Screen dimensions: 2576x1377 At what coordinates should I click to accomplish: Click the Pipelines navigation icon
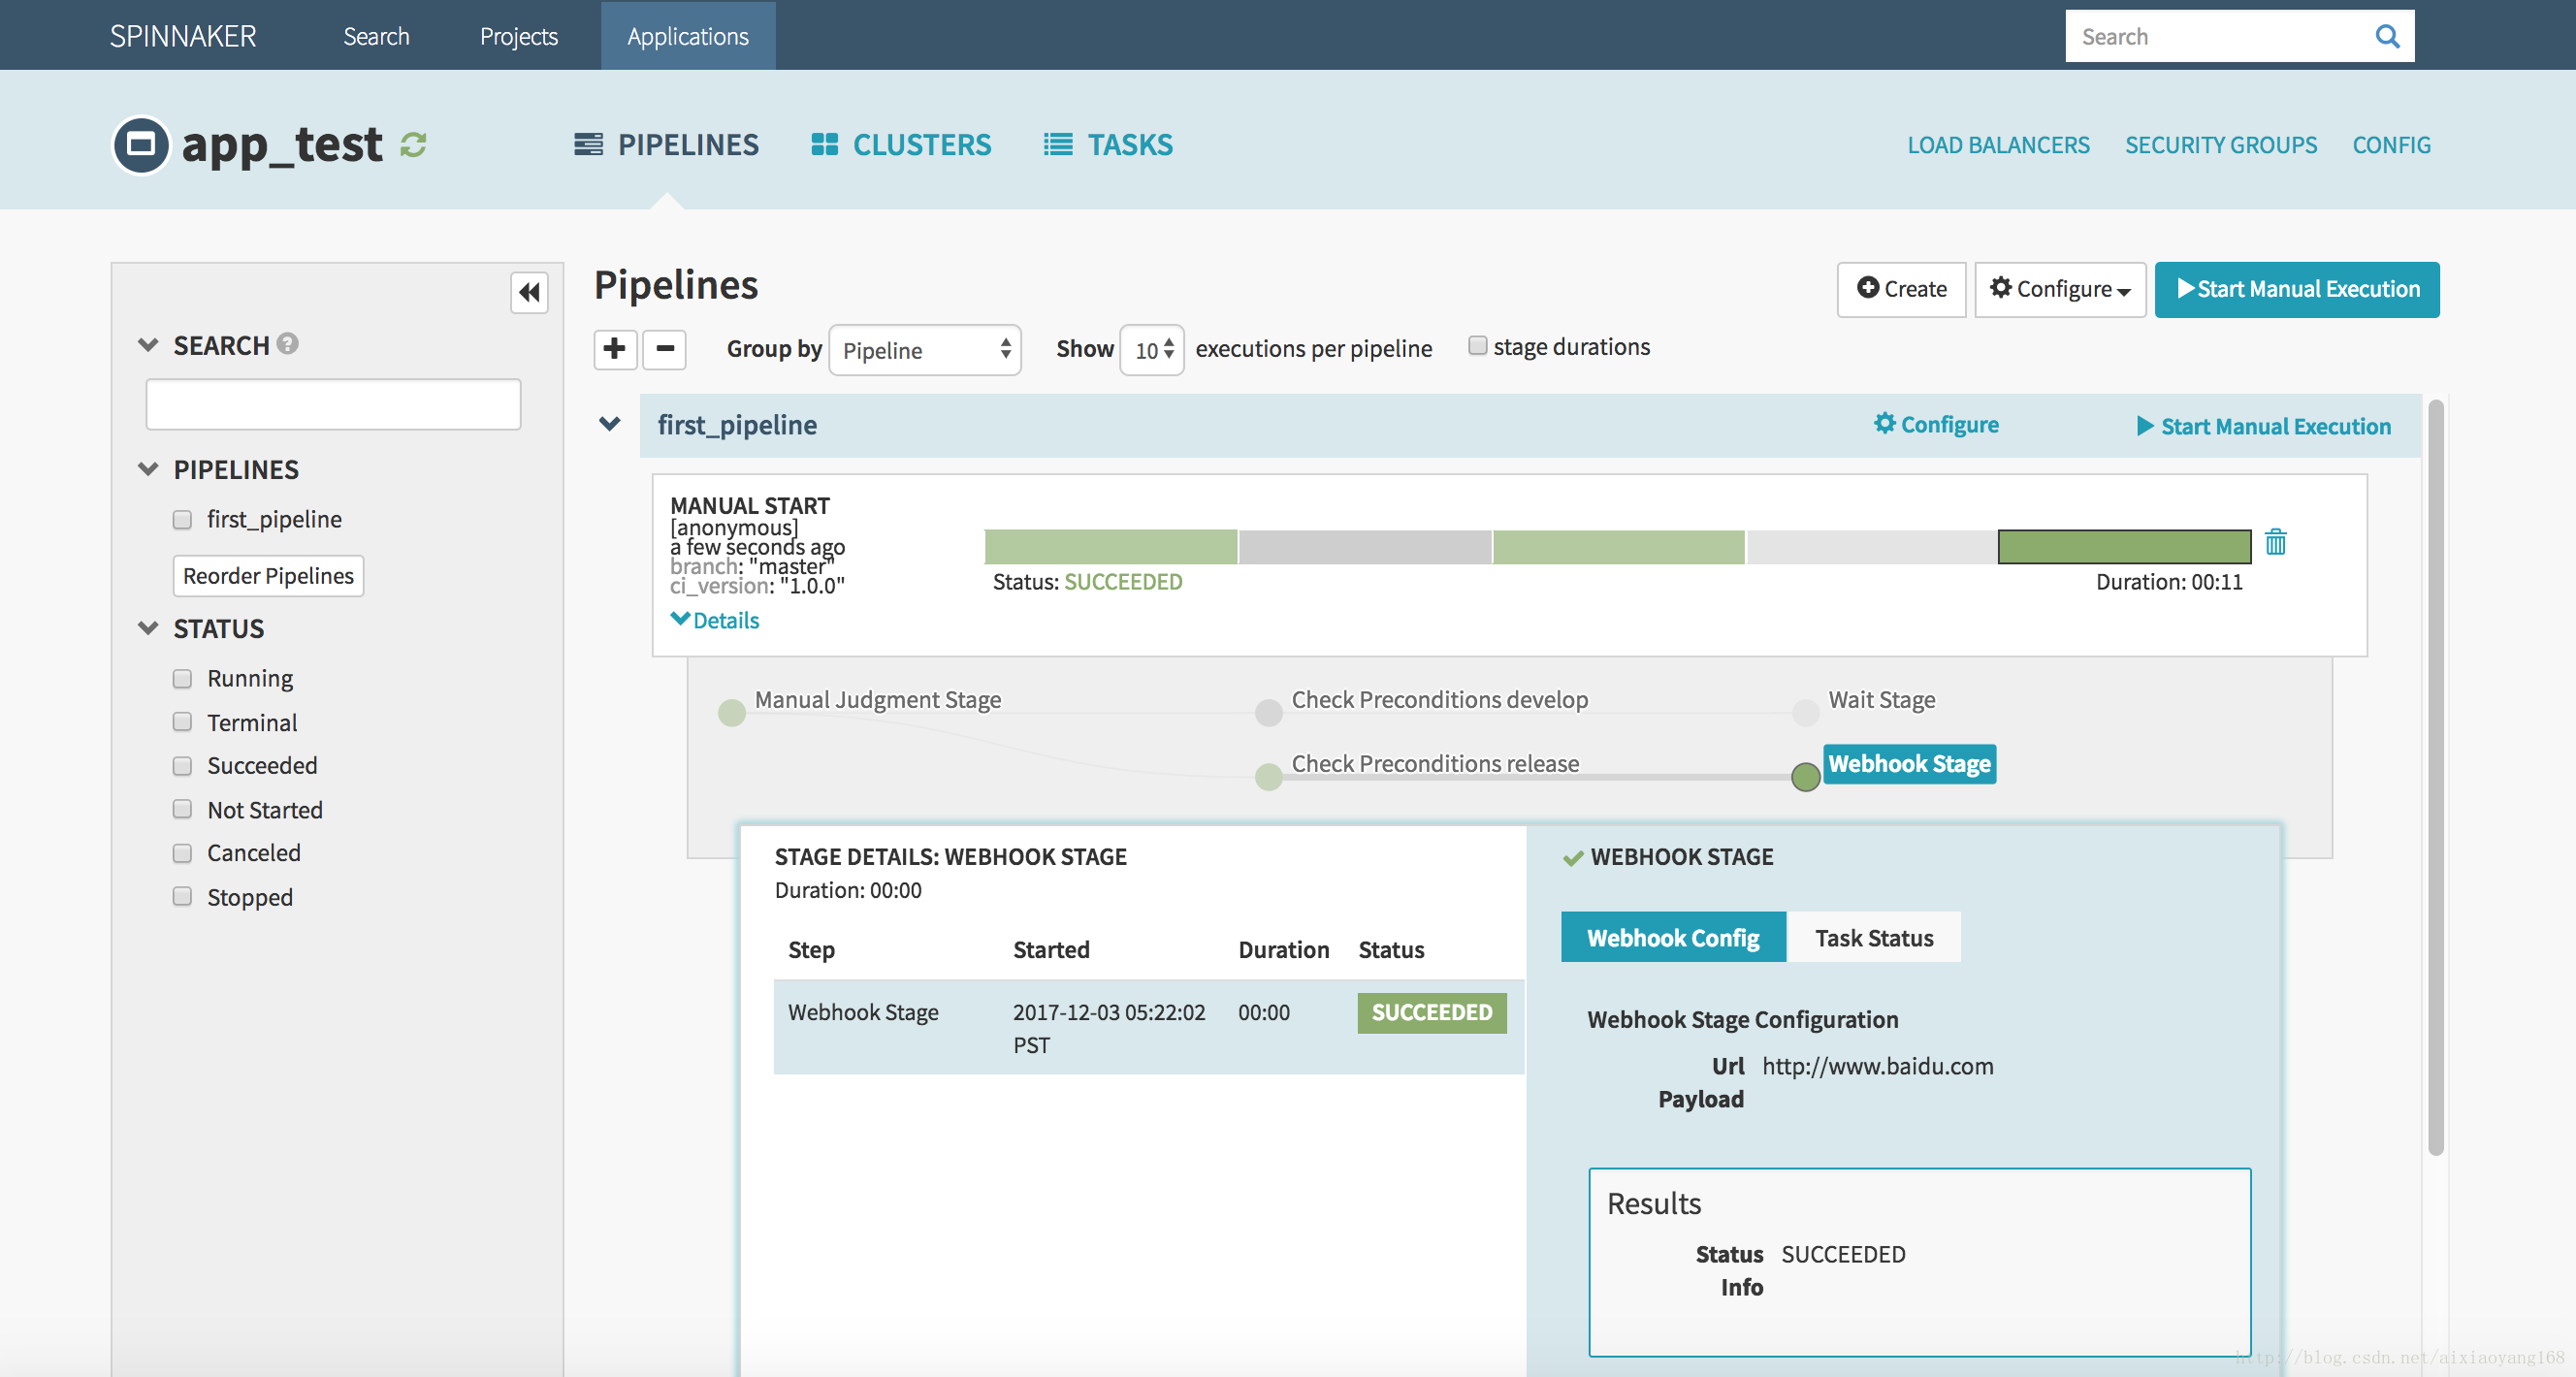coord(588,144)
